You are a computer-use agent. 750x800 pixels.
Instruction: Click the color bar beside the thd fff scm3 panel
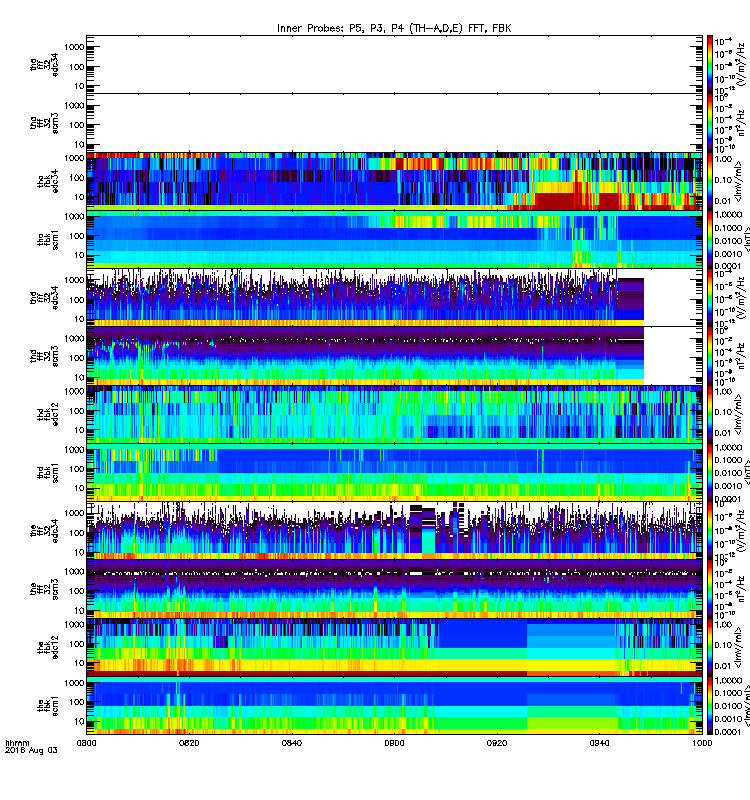710,356
